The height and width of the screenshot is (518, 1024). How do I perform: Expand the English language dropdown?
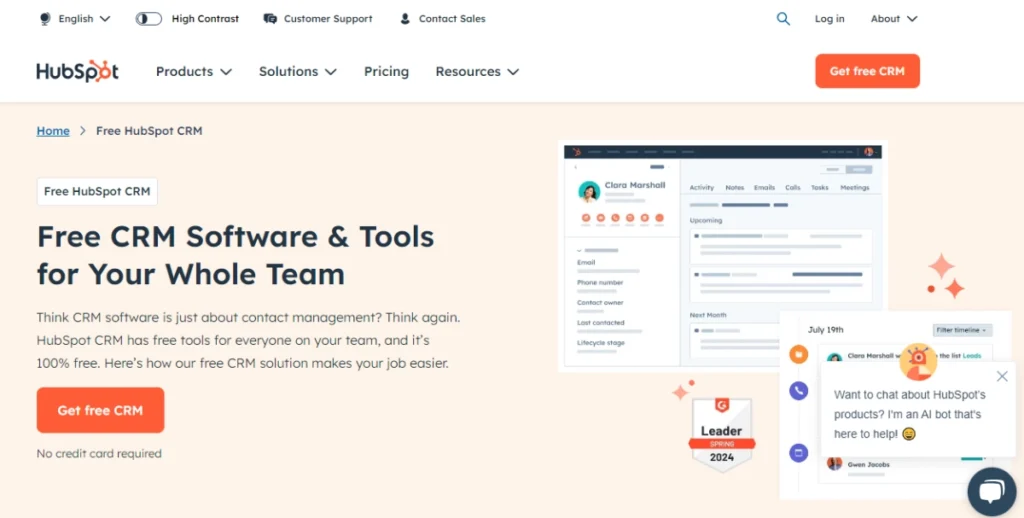pos(84,19)
